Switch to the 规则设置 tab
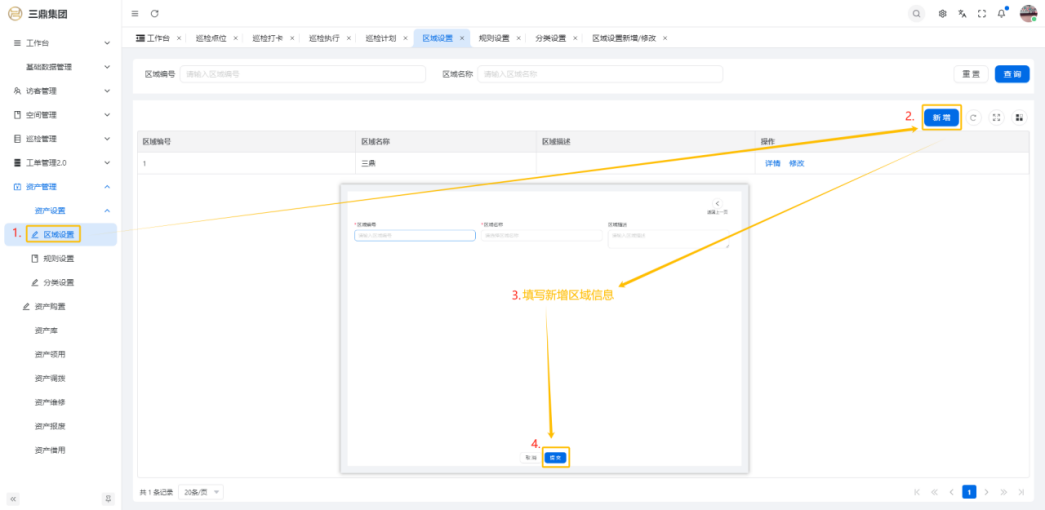Image resolution: width=1045 pixels, height=510 pixels. point(493,38)
